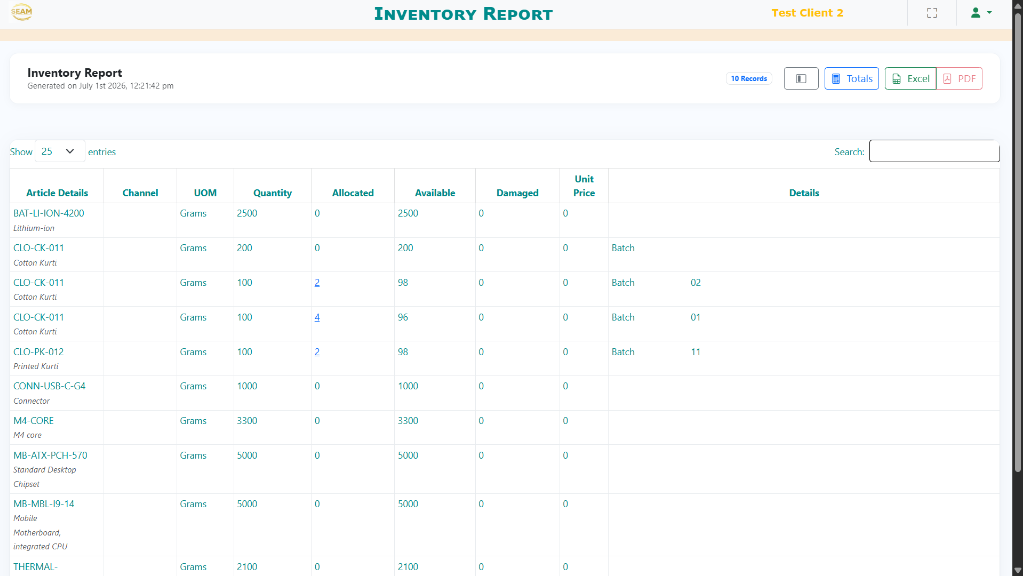
Task: Open the user profile menu
Action: 981,12
